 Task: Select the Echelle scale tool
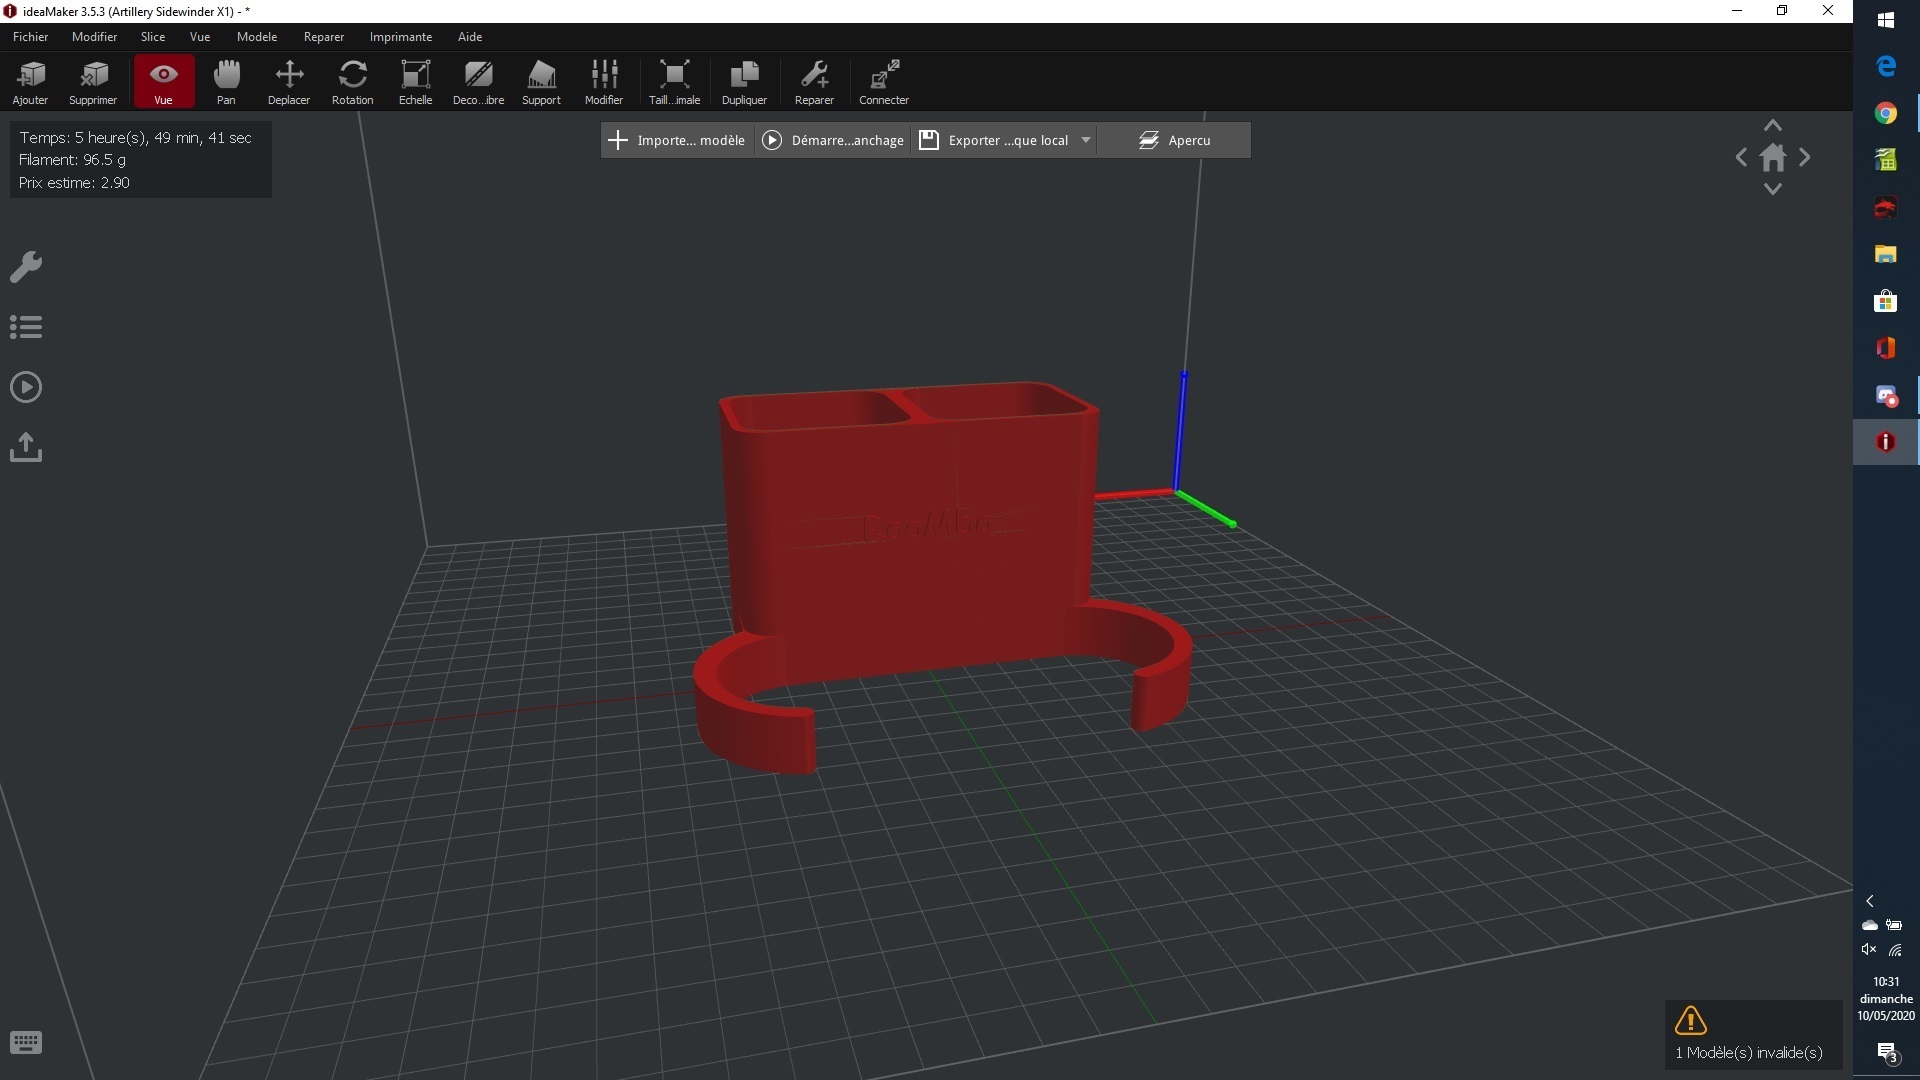pyautogui.click(x=415, y=82)
